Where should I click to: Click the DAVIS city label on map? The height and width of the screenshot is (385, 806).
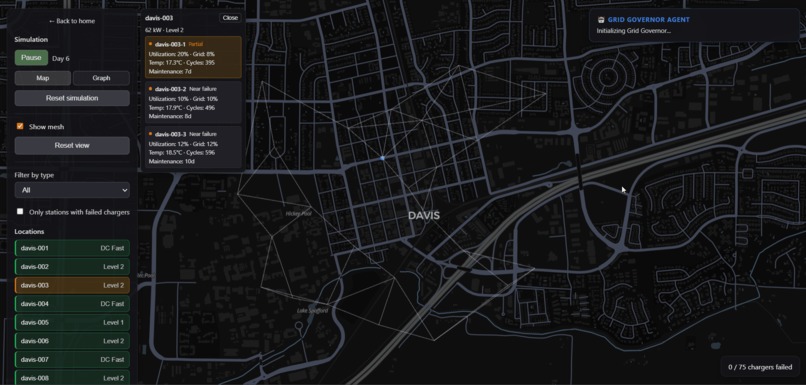pyautogui.click(x=424, y=215)
